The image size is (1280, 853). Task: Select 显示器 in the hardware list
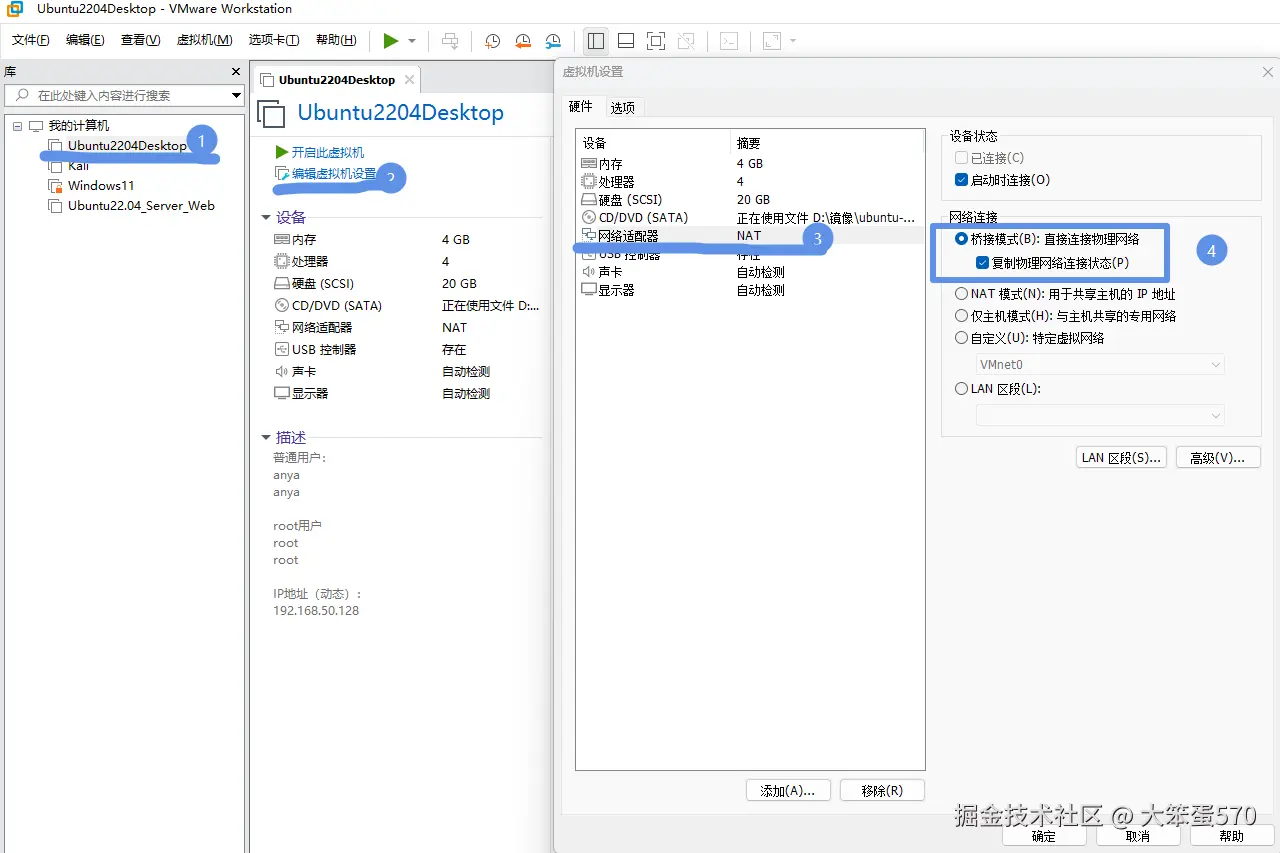750,289
